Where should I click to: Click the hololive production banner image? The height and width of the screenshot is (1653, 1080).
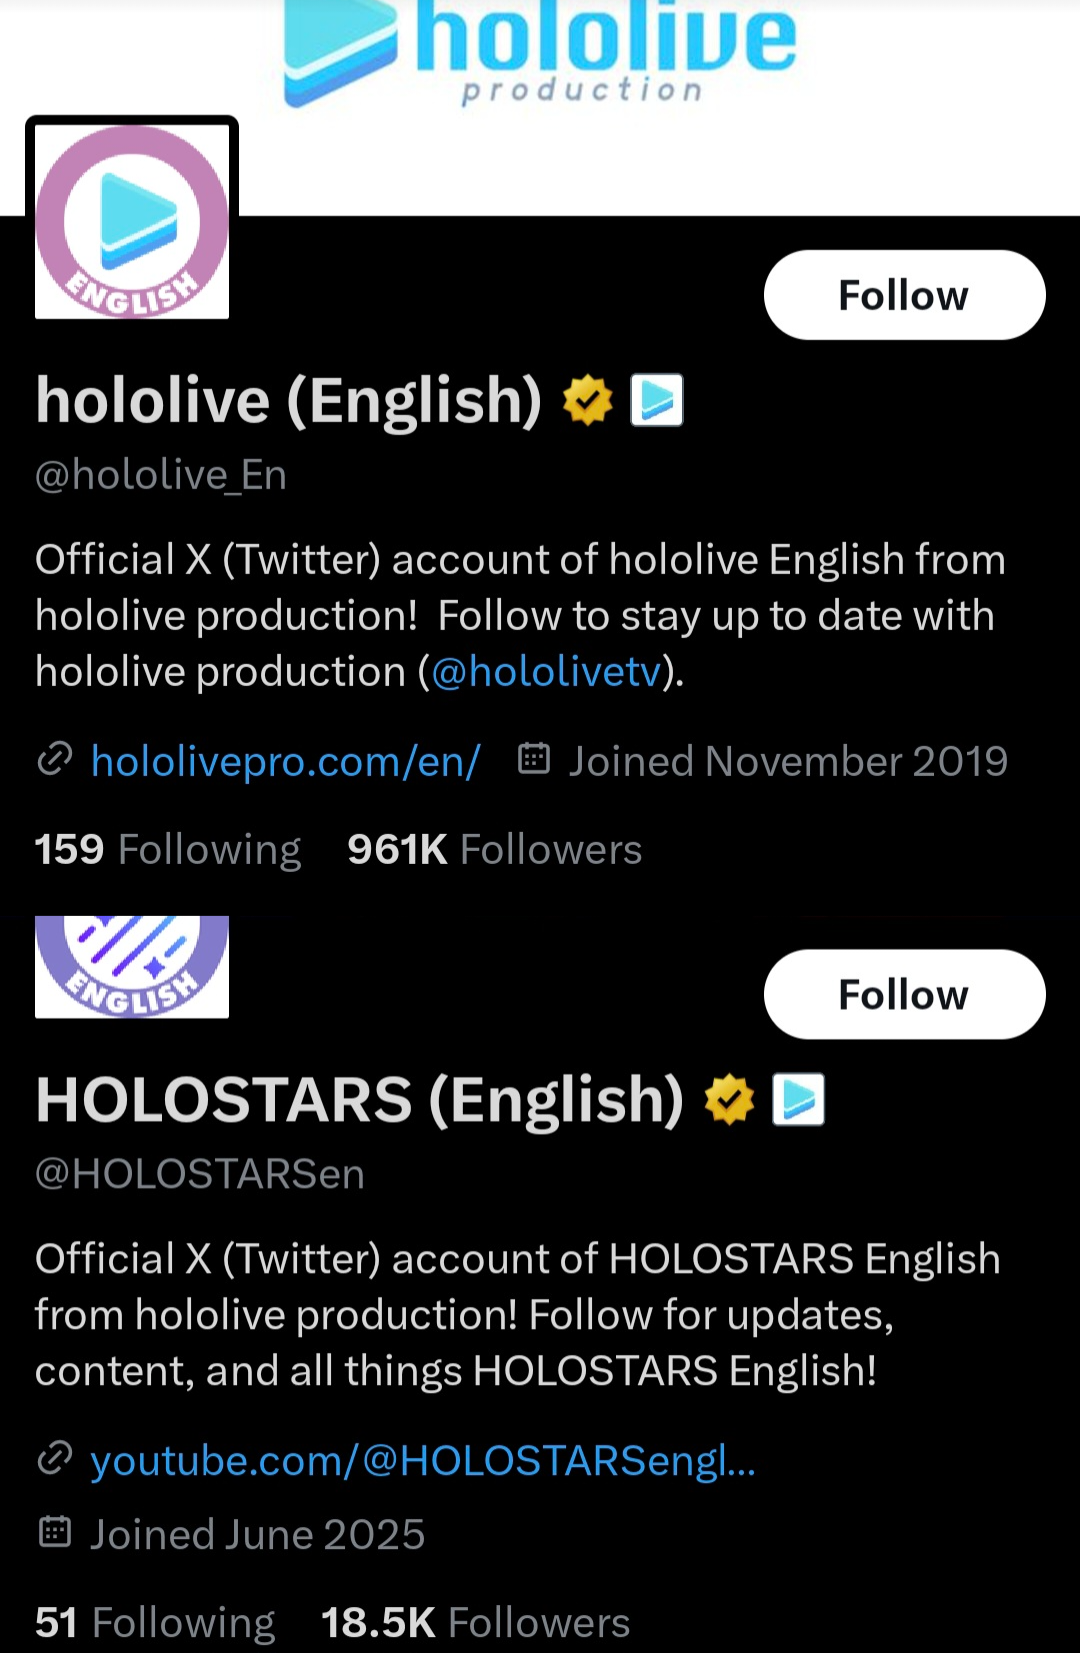[540, 55]
